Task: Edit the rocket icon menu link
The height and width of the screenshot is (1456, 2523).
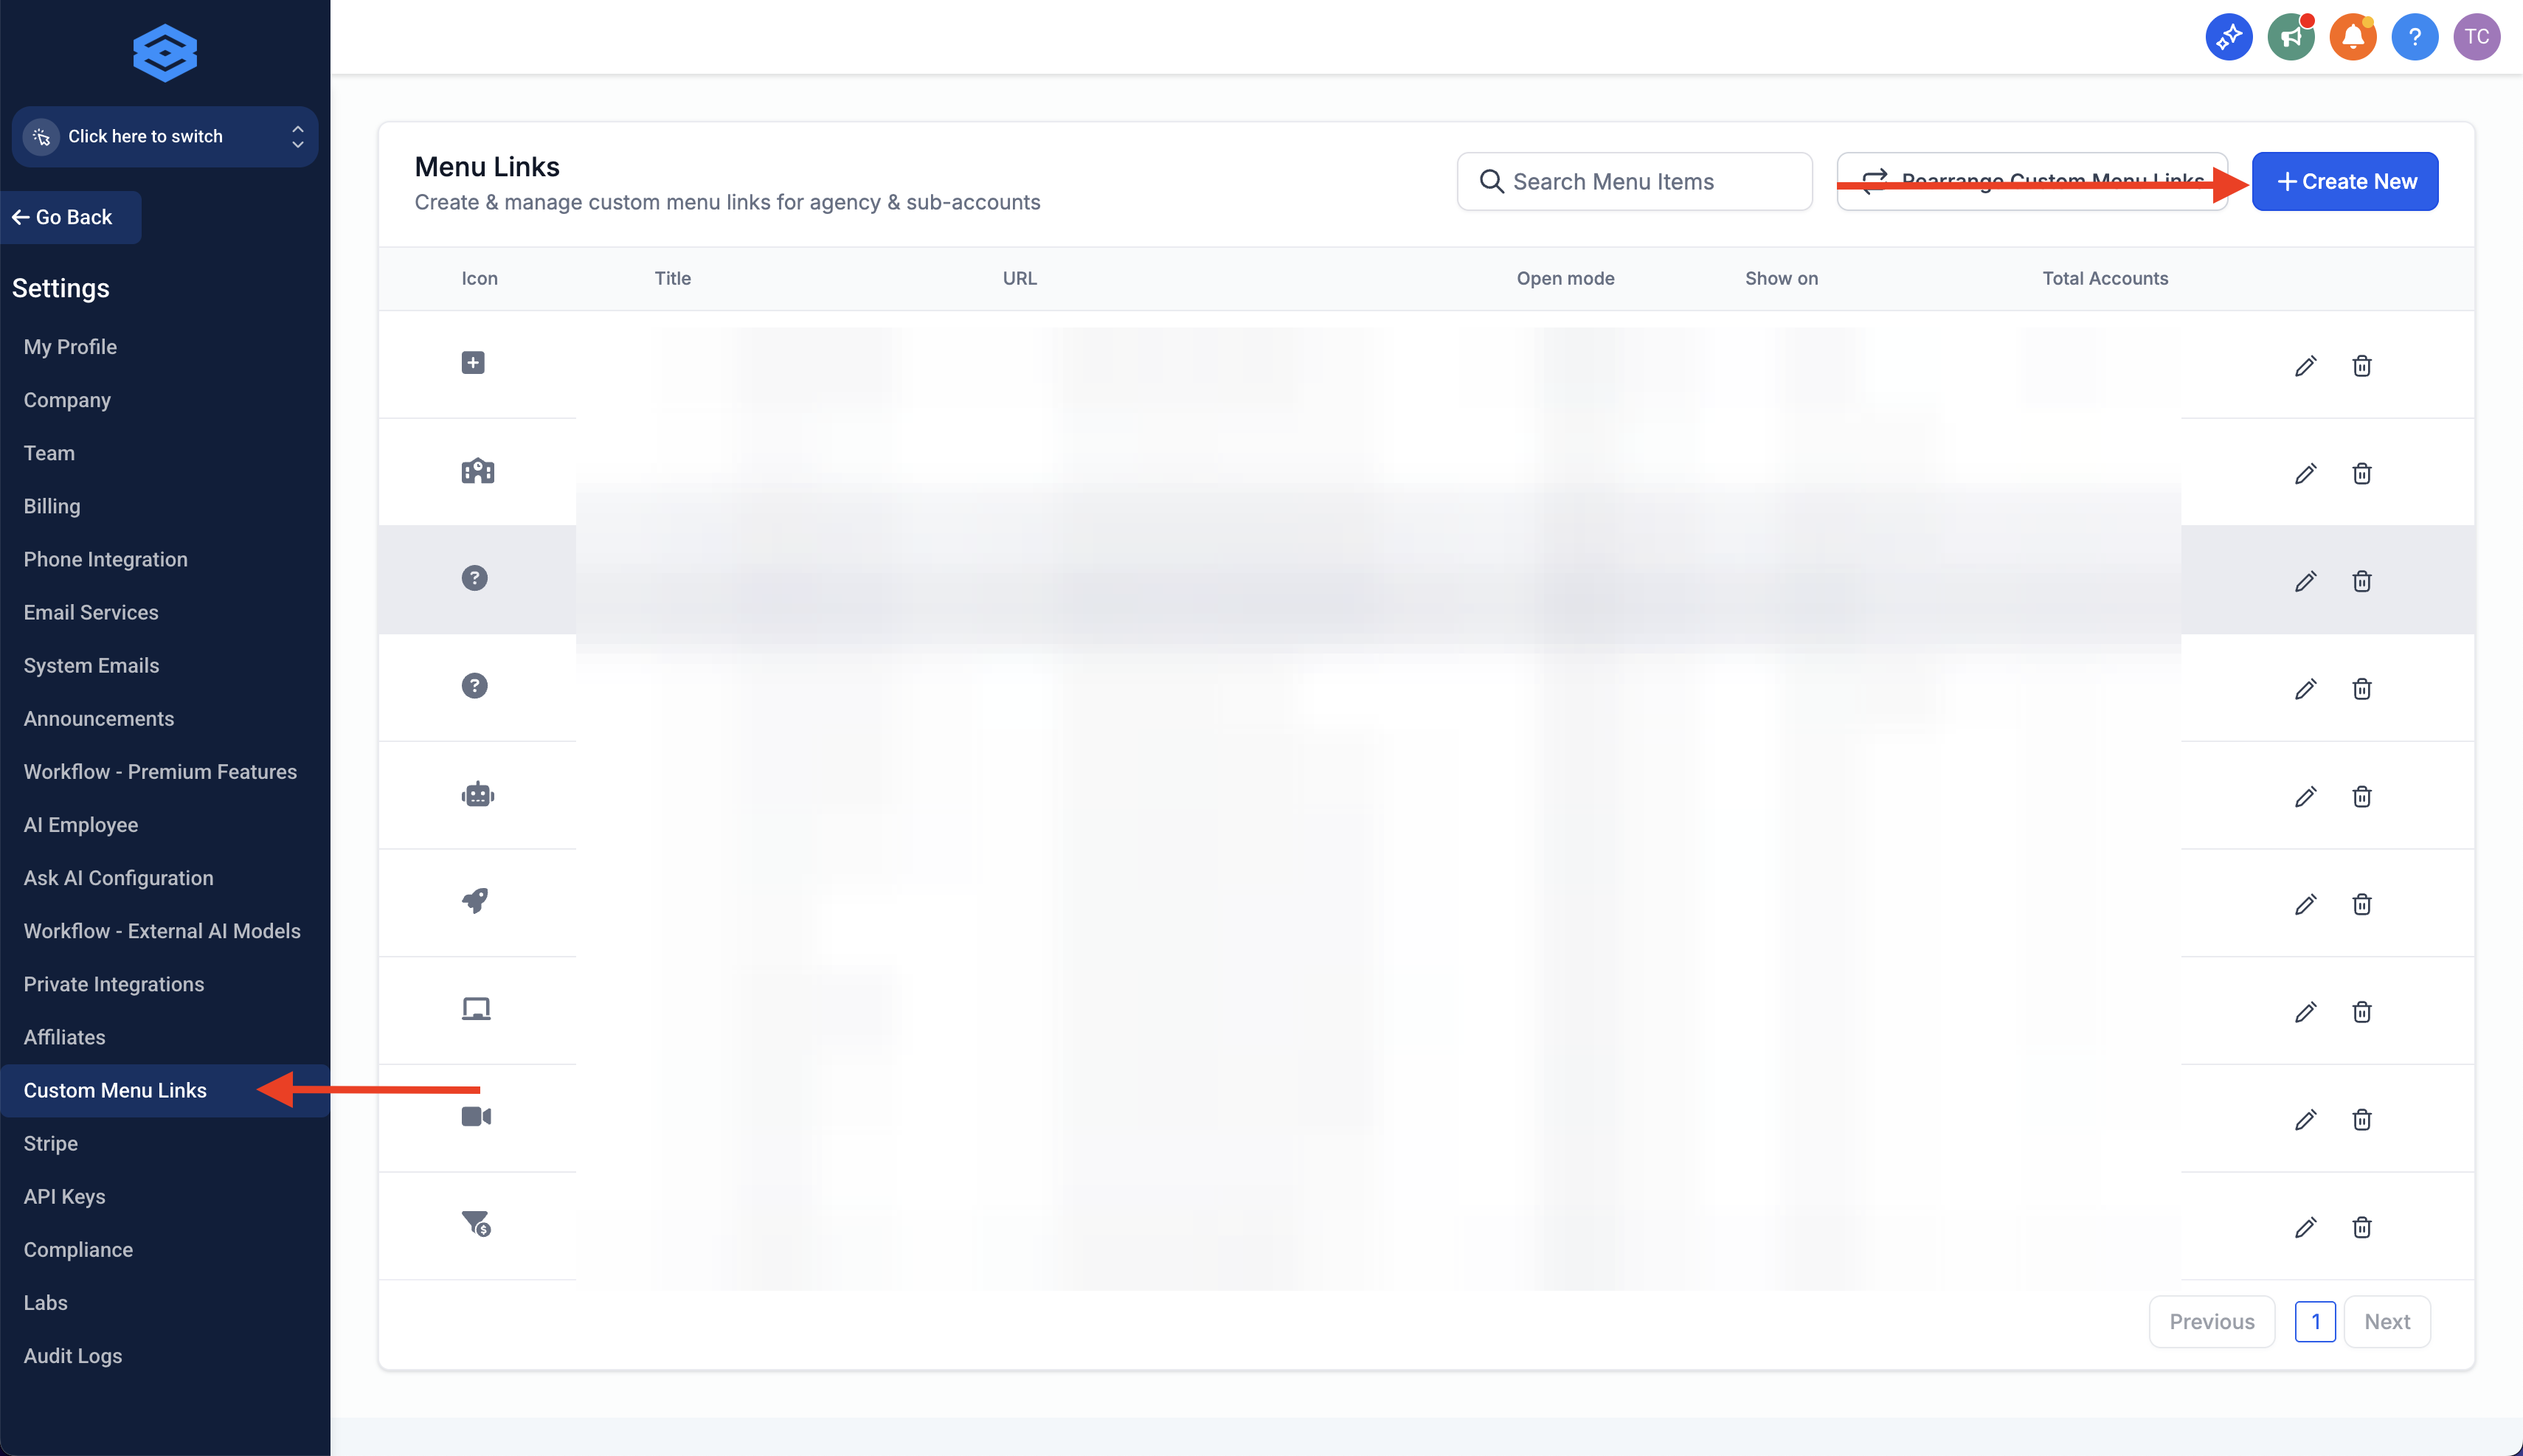Action: click(x=2305, y=905)
